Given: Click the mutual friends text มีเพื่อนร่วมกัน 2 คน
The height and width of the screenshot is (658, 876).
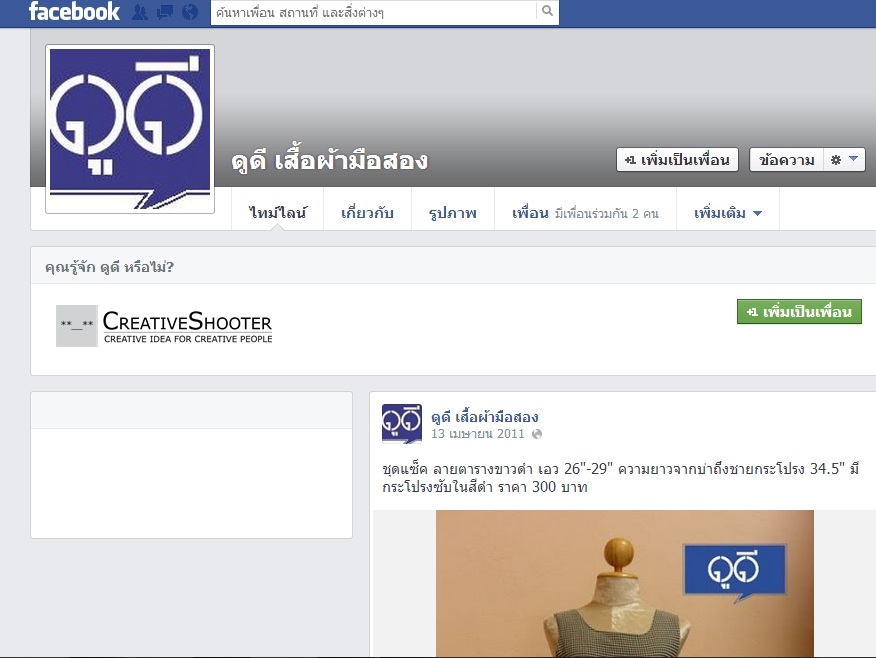Looking at the screenshot, I should pos(607,213).
